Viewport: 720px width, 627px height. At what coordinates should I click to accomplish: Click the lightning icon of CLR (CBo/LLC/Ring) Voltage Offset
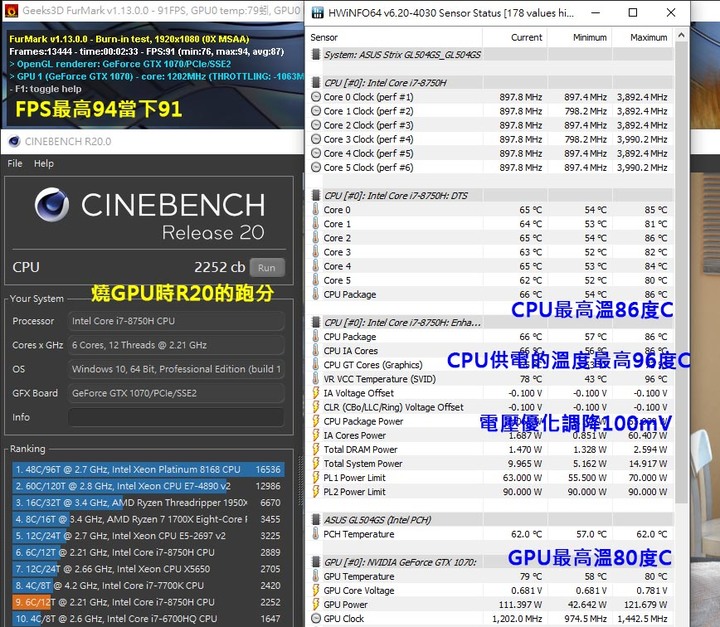pos(315,407)
